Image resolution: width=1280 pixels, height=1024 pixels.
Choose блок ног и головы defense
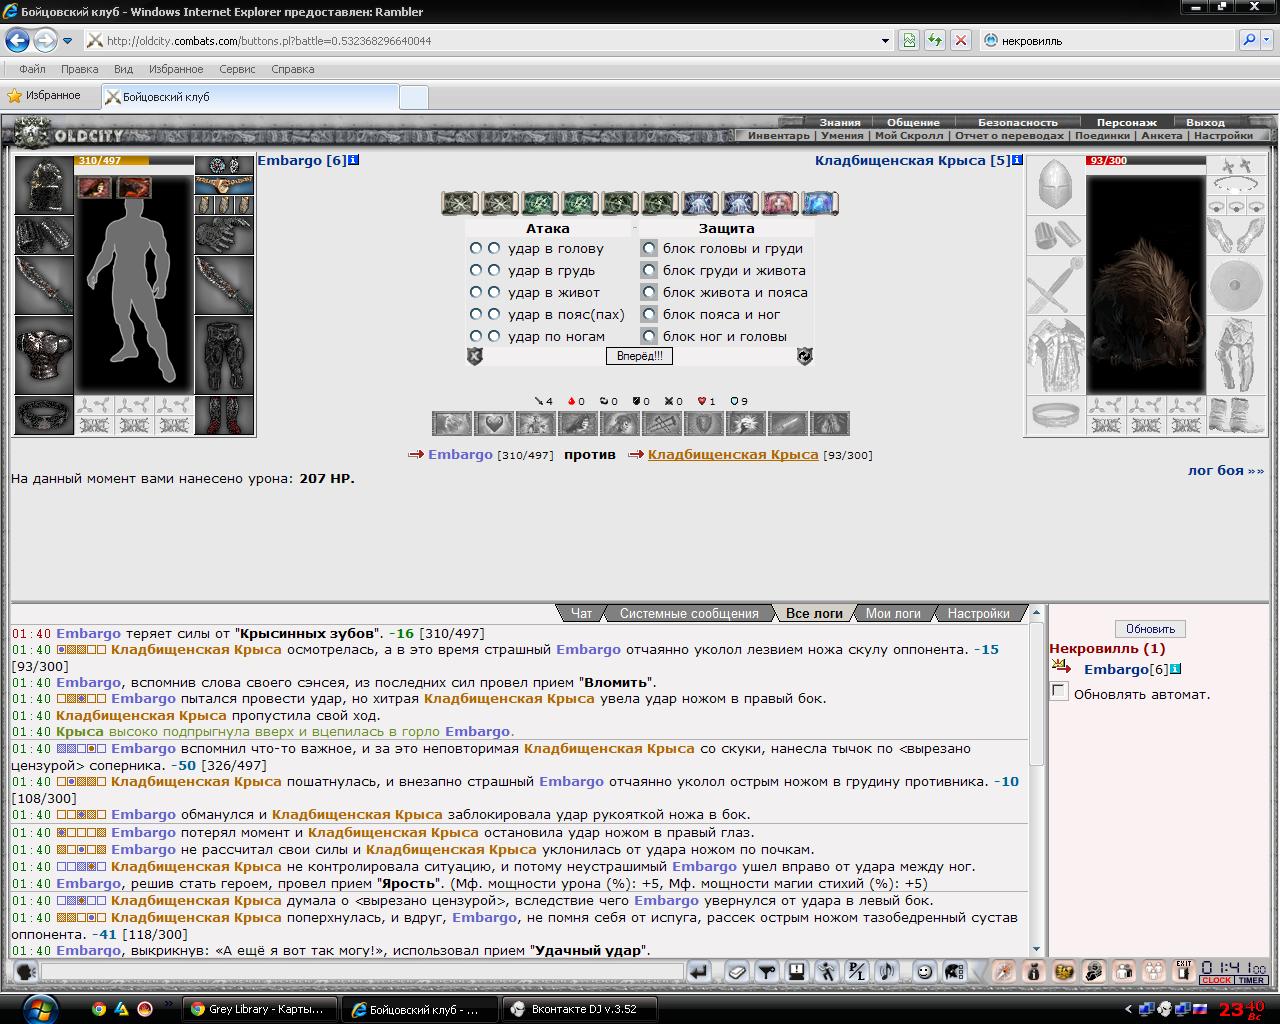[x=650, y=336]
